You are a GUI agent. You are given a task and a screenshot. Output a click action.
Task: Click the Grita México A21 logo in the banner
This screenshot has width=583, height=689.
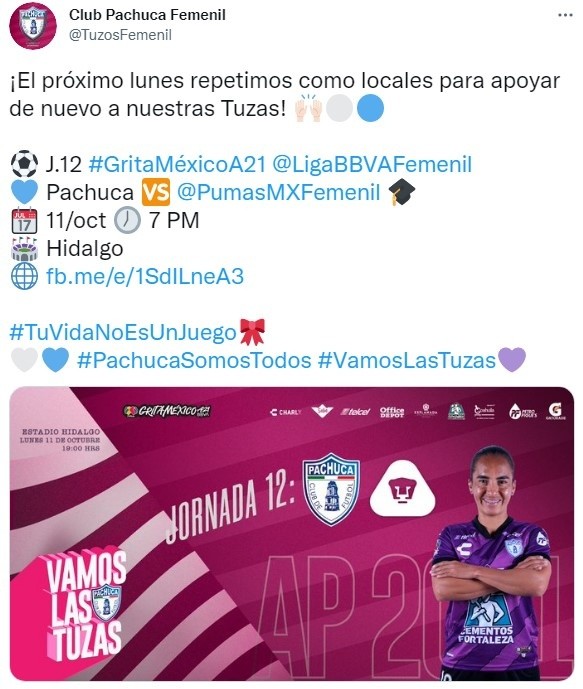click(167, 411)
